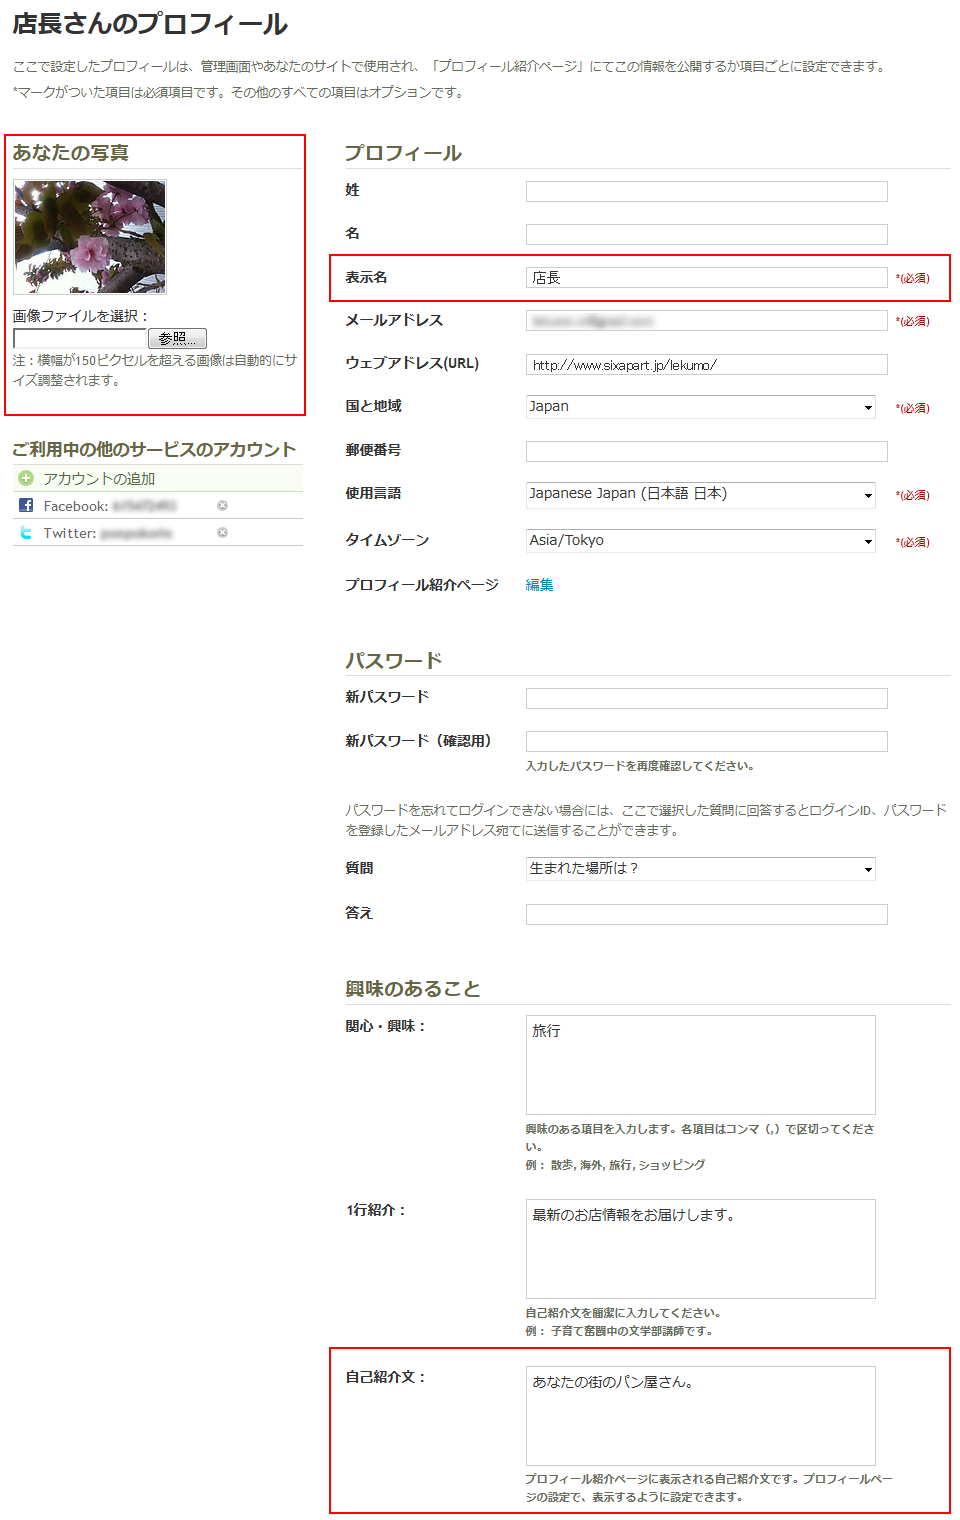Click the アカウントの追加 link
The image size is (960, 1520).
coord(99,478)
